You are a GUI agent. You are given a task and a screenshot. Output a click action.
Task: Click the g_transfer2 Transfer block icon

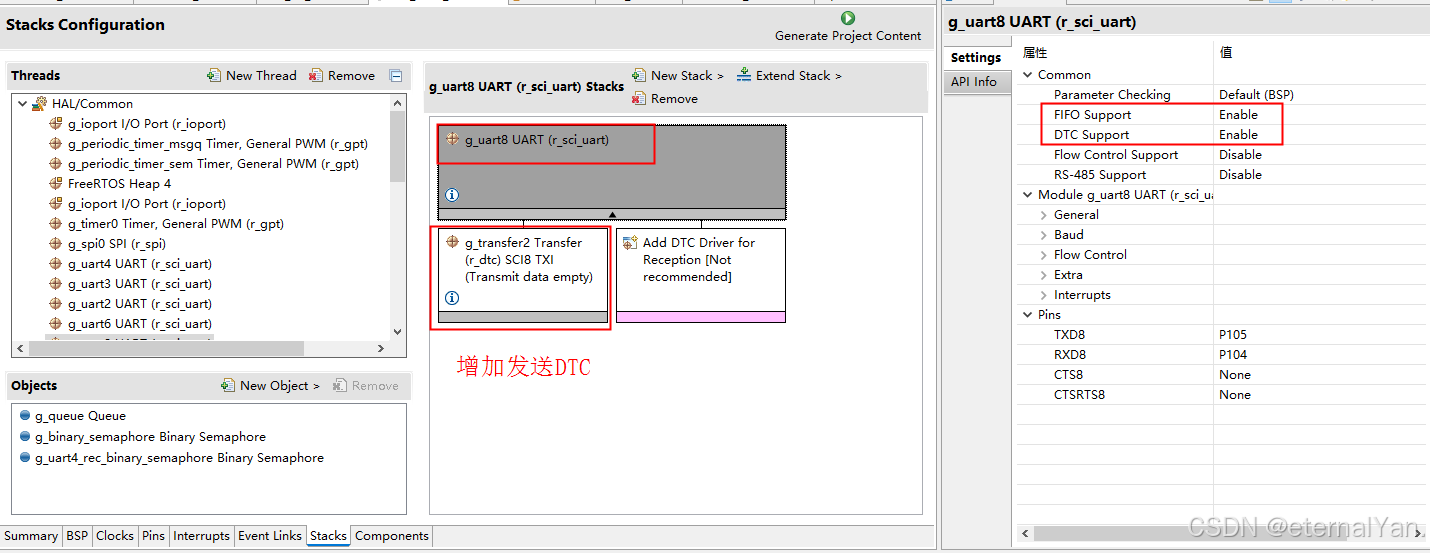click(x=453, y=242)
